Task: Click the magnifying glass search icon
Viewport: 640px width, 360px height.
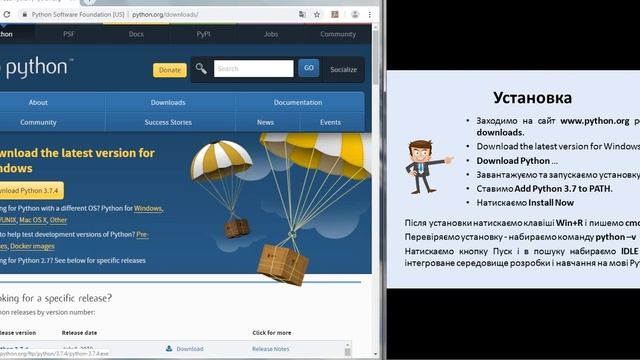Action: click(x=201, y=69)
